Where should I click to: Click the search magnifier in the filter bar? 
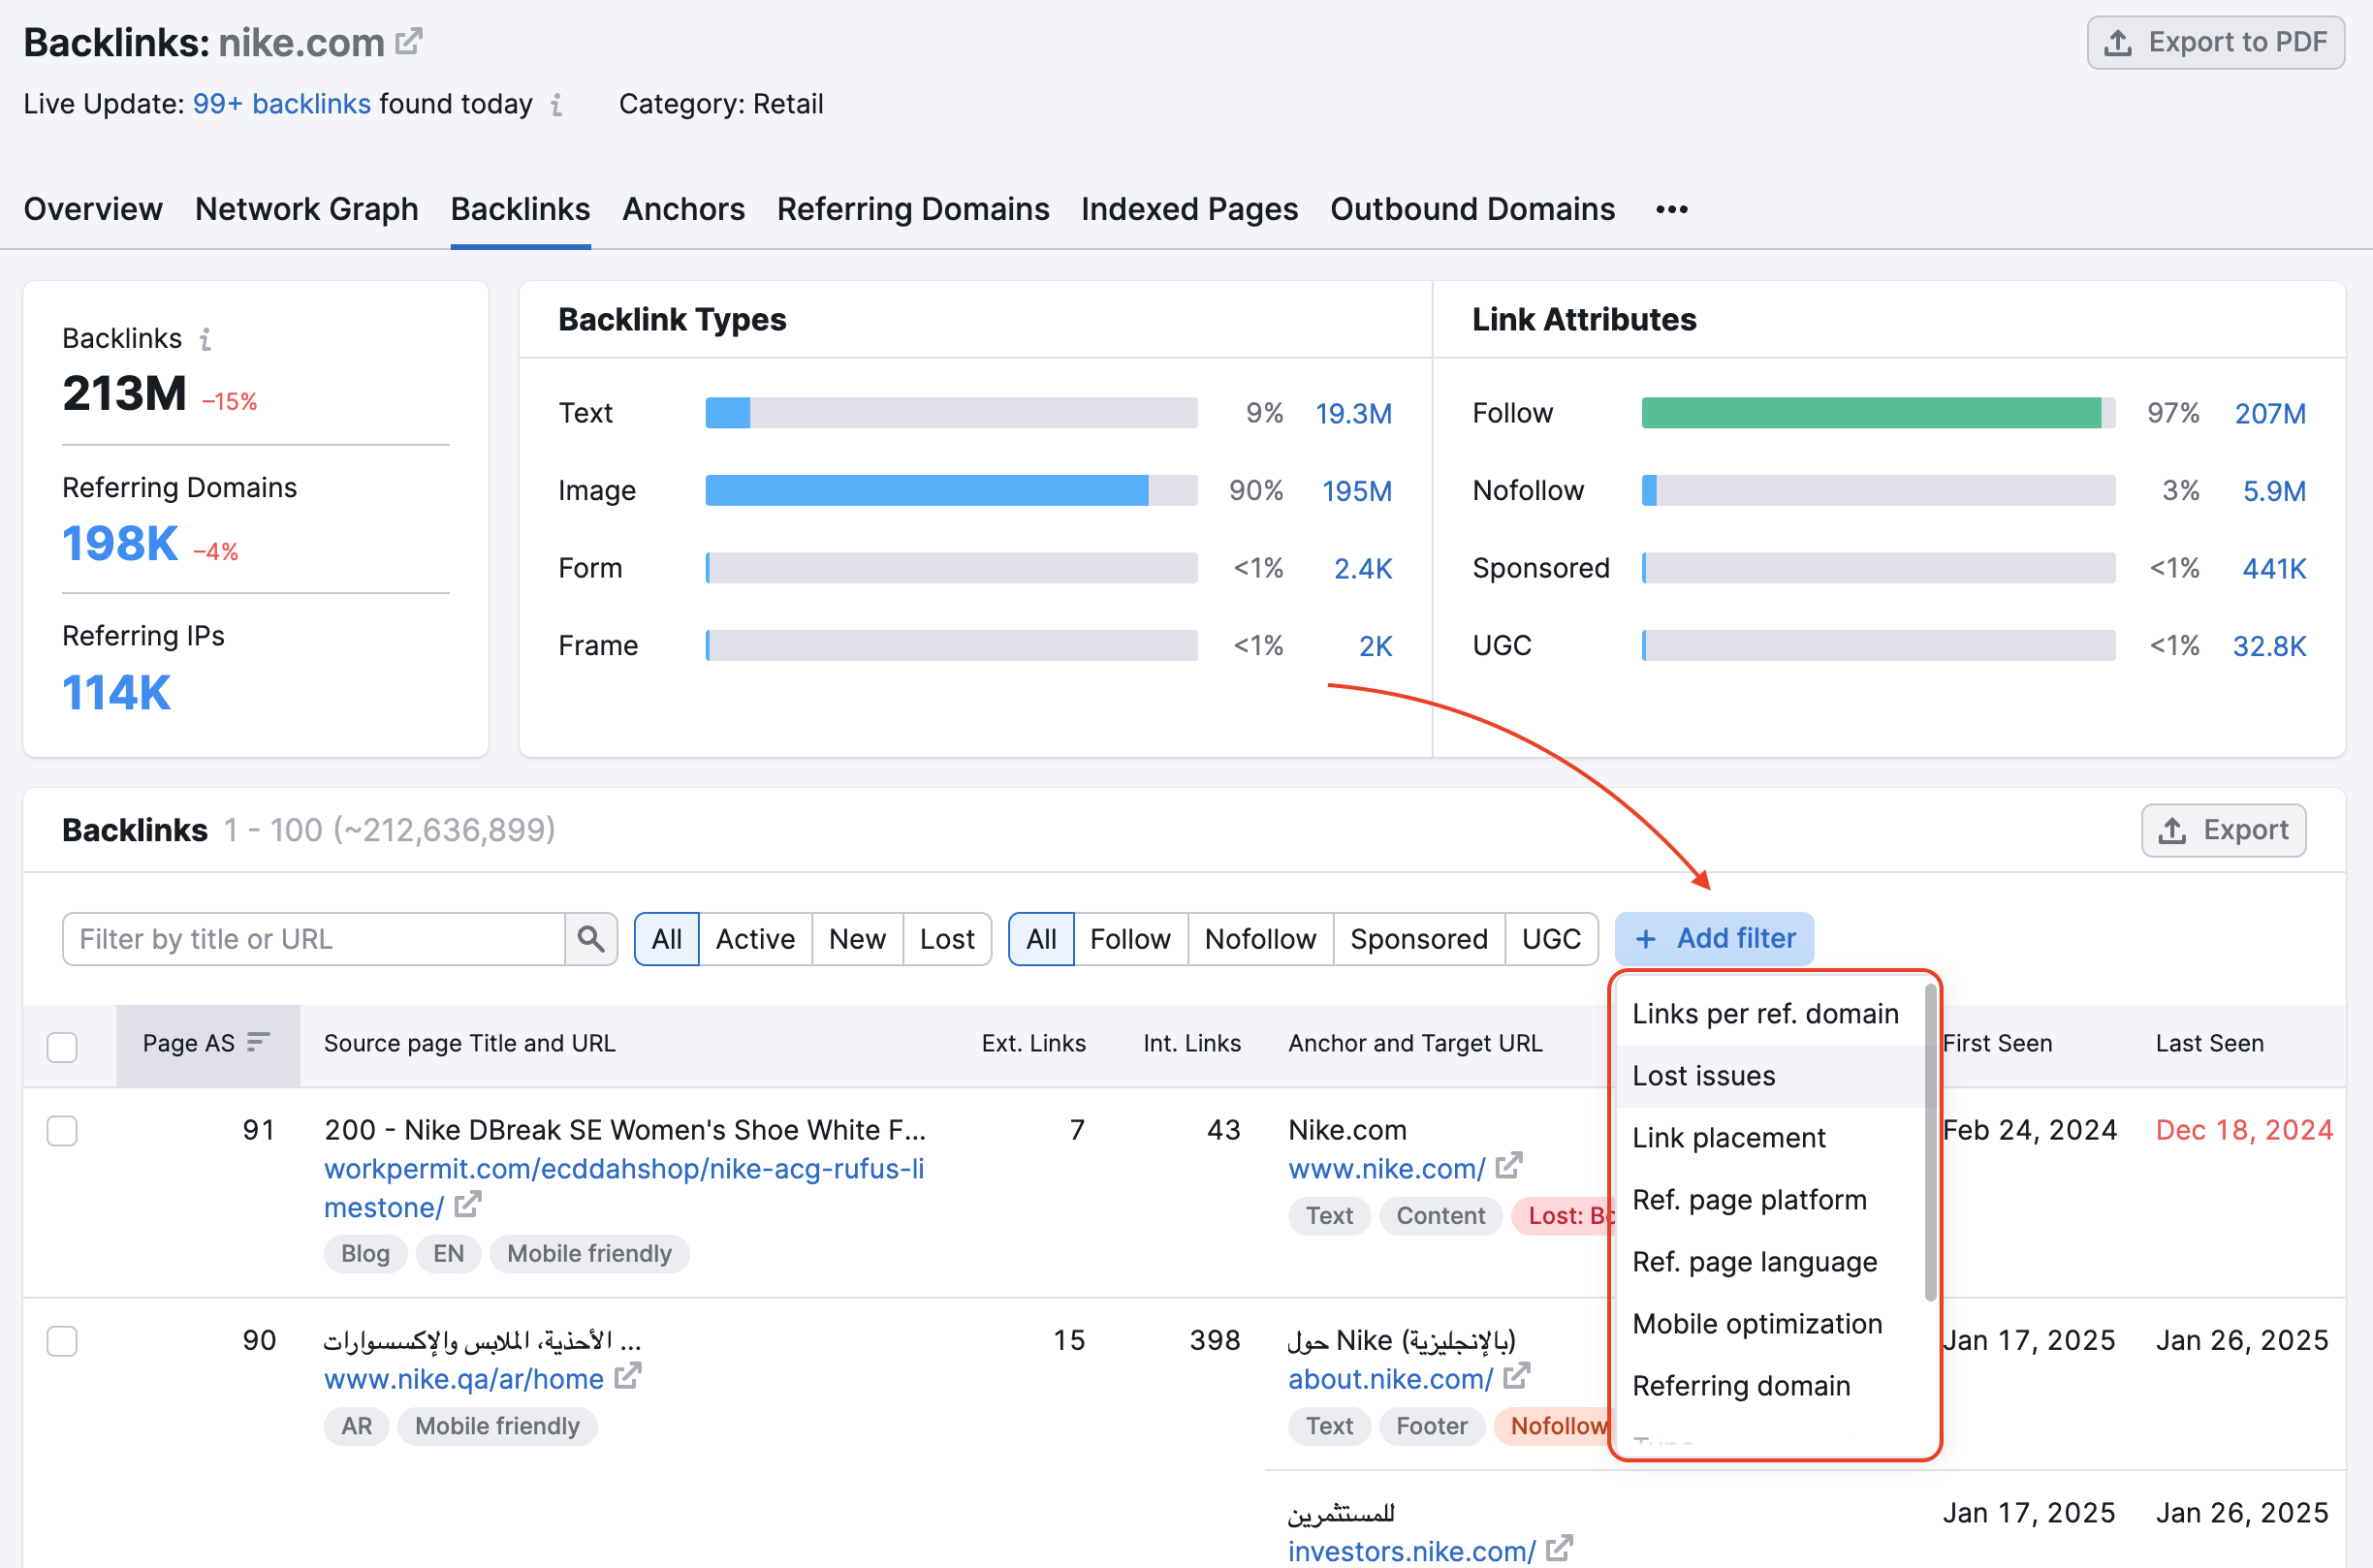click(590, 939)
